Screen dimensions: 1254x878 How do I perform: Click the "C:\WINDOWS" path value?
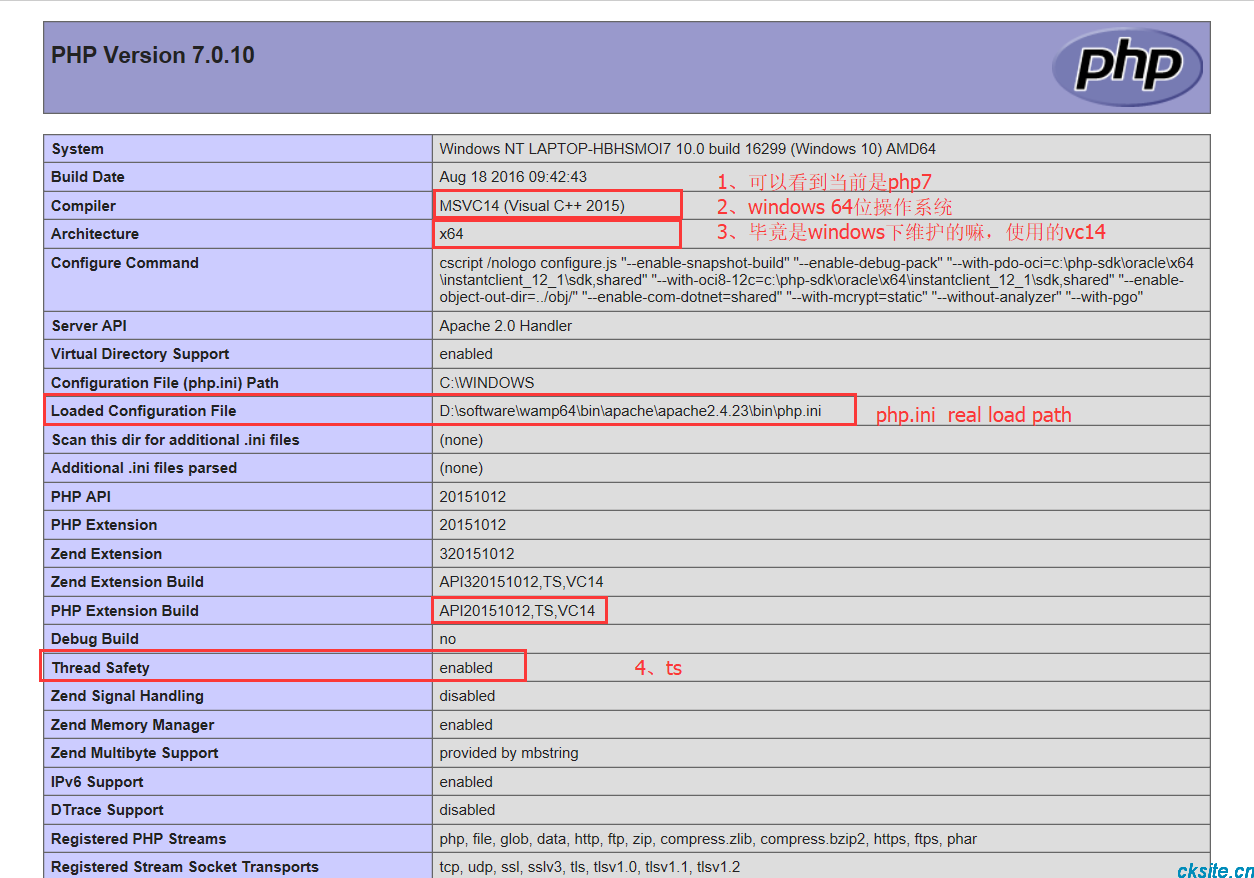tap(487, 383)
